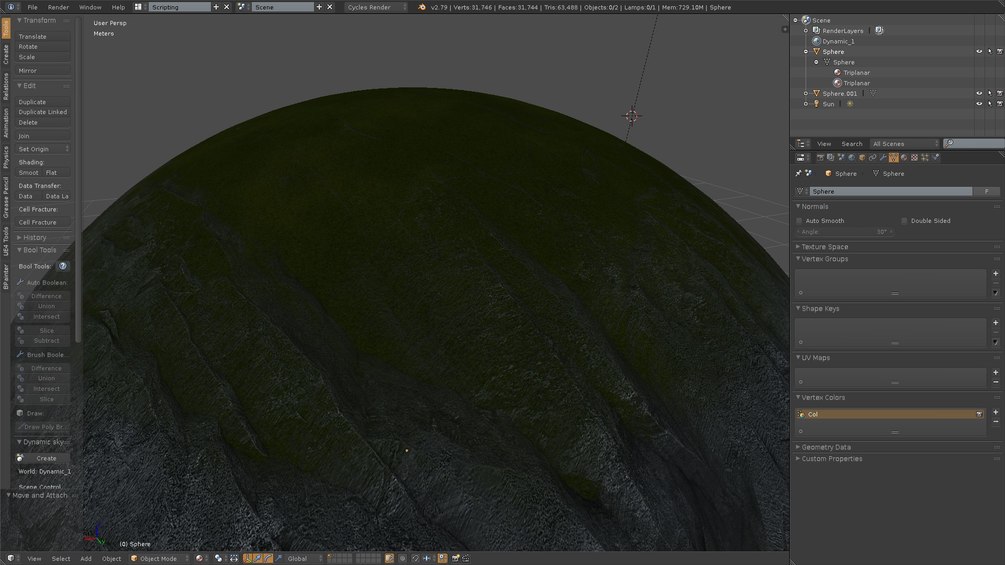Open the particles properties tab

click(925, 158)
